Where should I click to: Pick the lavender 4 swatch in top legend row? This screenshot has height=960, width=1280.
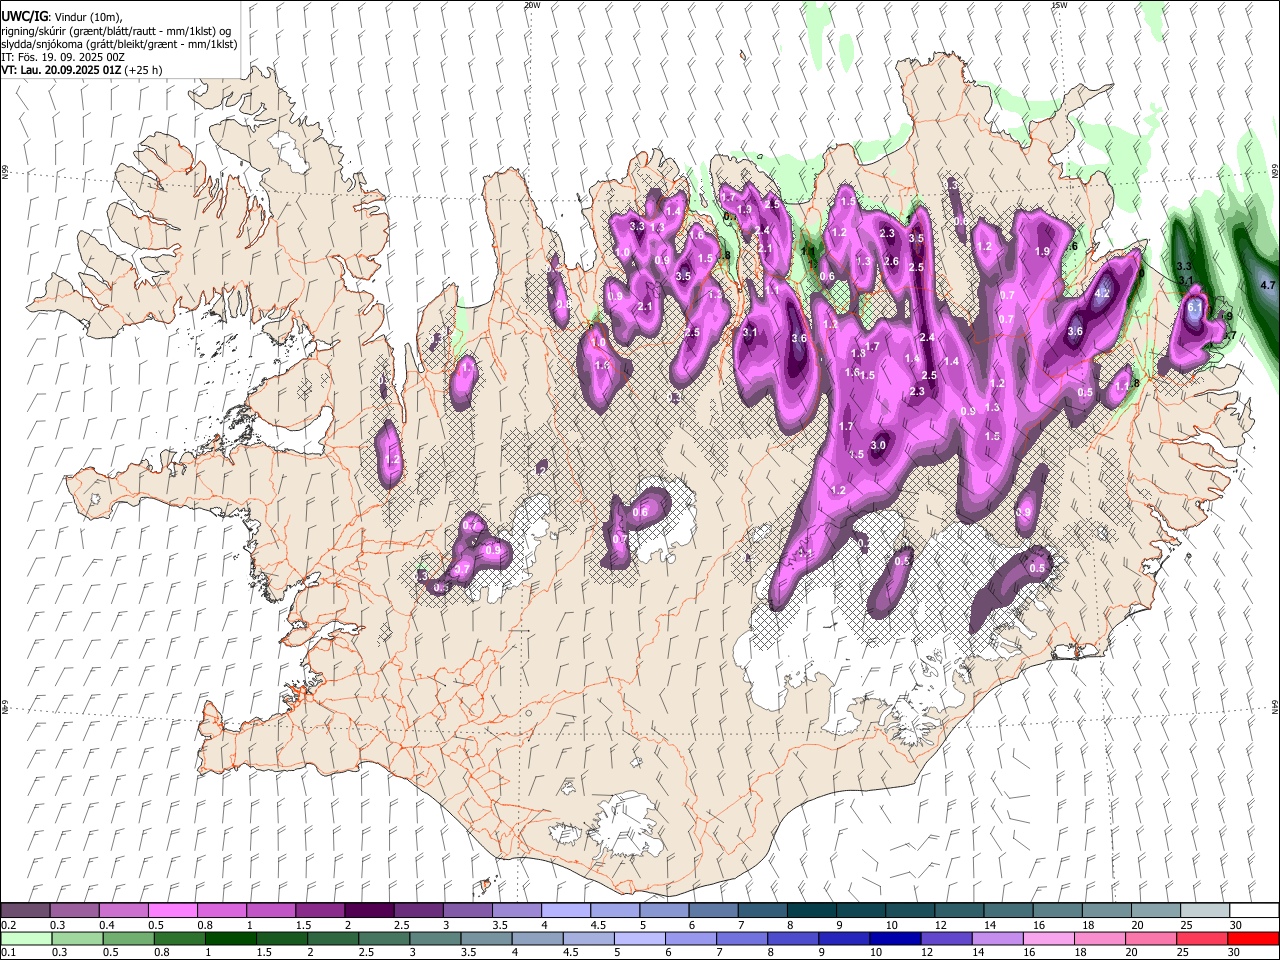pyautogui.click(x=566, y=911)
